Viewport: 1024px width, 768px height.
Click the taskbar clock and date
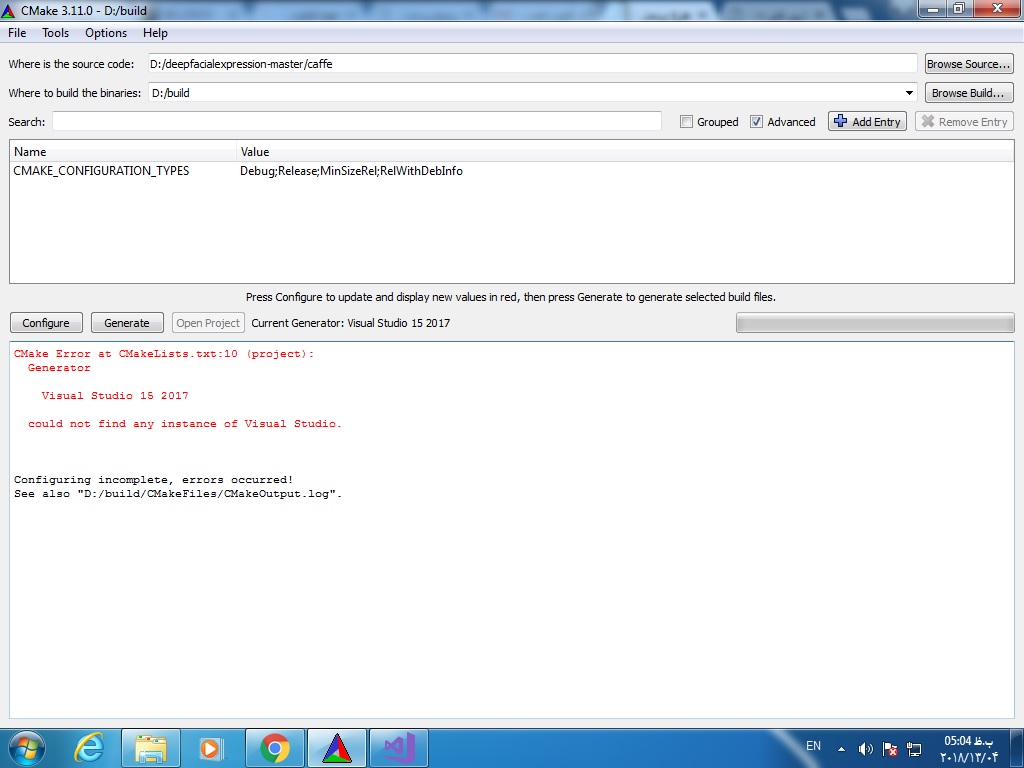[x=969, y=749]
